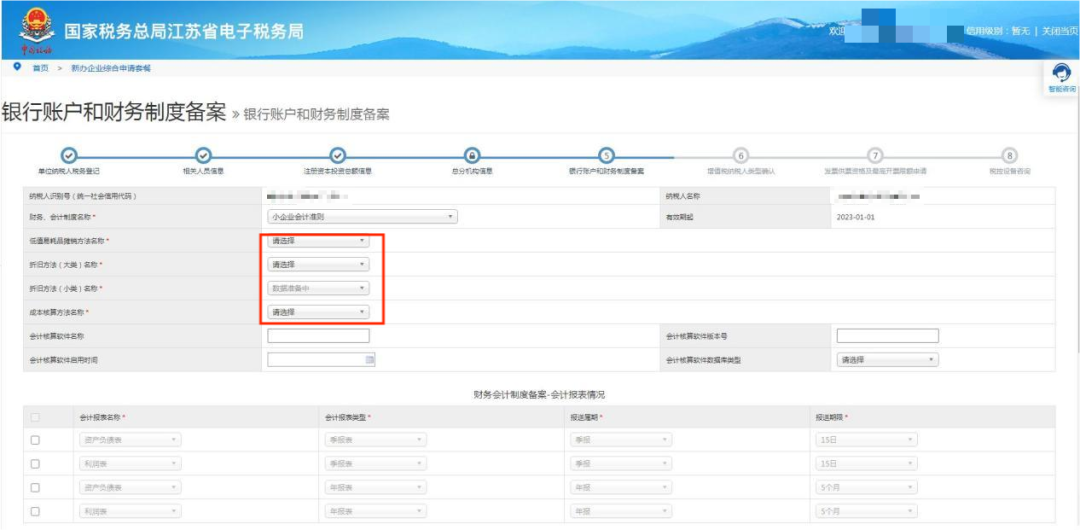
Task: Go to step 2 相关人员信息 circle
Action: 203,155
